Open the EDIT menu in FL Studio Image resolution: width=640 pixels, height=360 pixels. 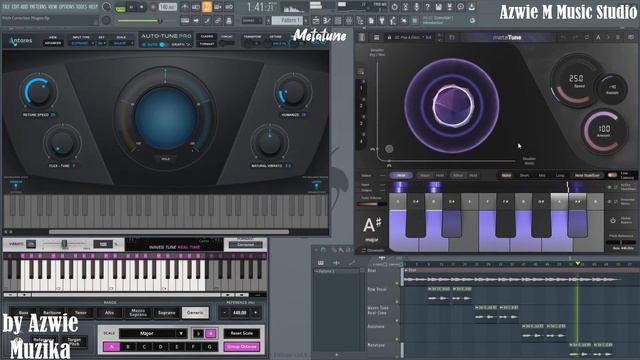coord(16,7)
